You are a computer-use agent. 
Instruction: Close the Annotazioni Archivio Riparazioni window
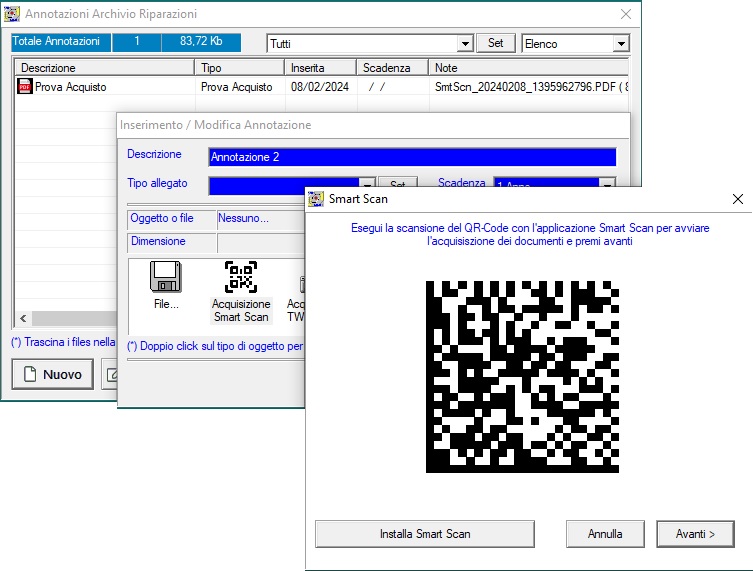(626, 14)
